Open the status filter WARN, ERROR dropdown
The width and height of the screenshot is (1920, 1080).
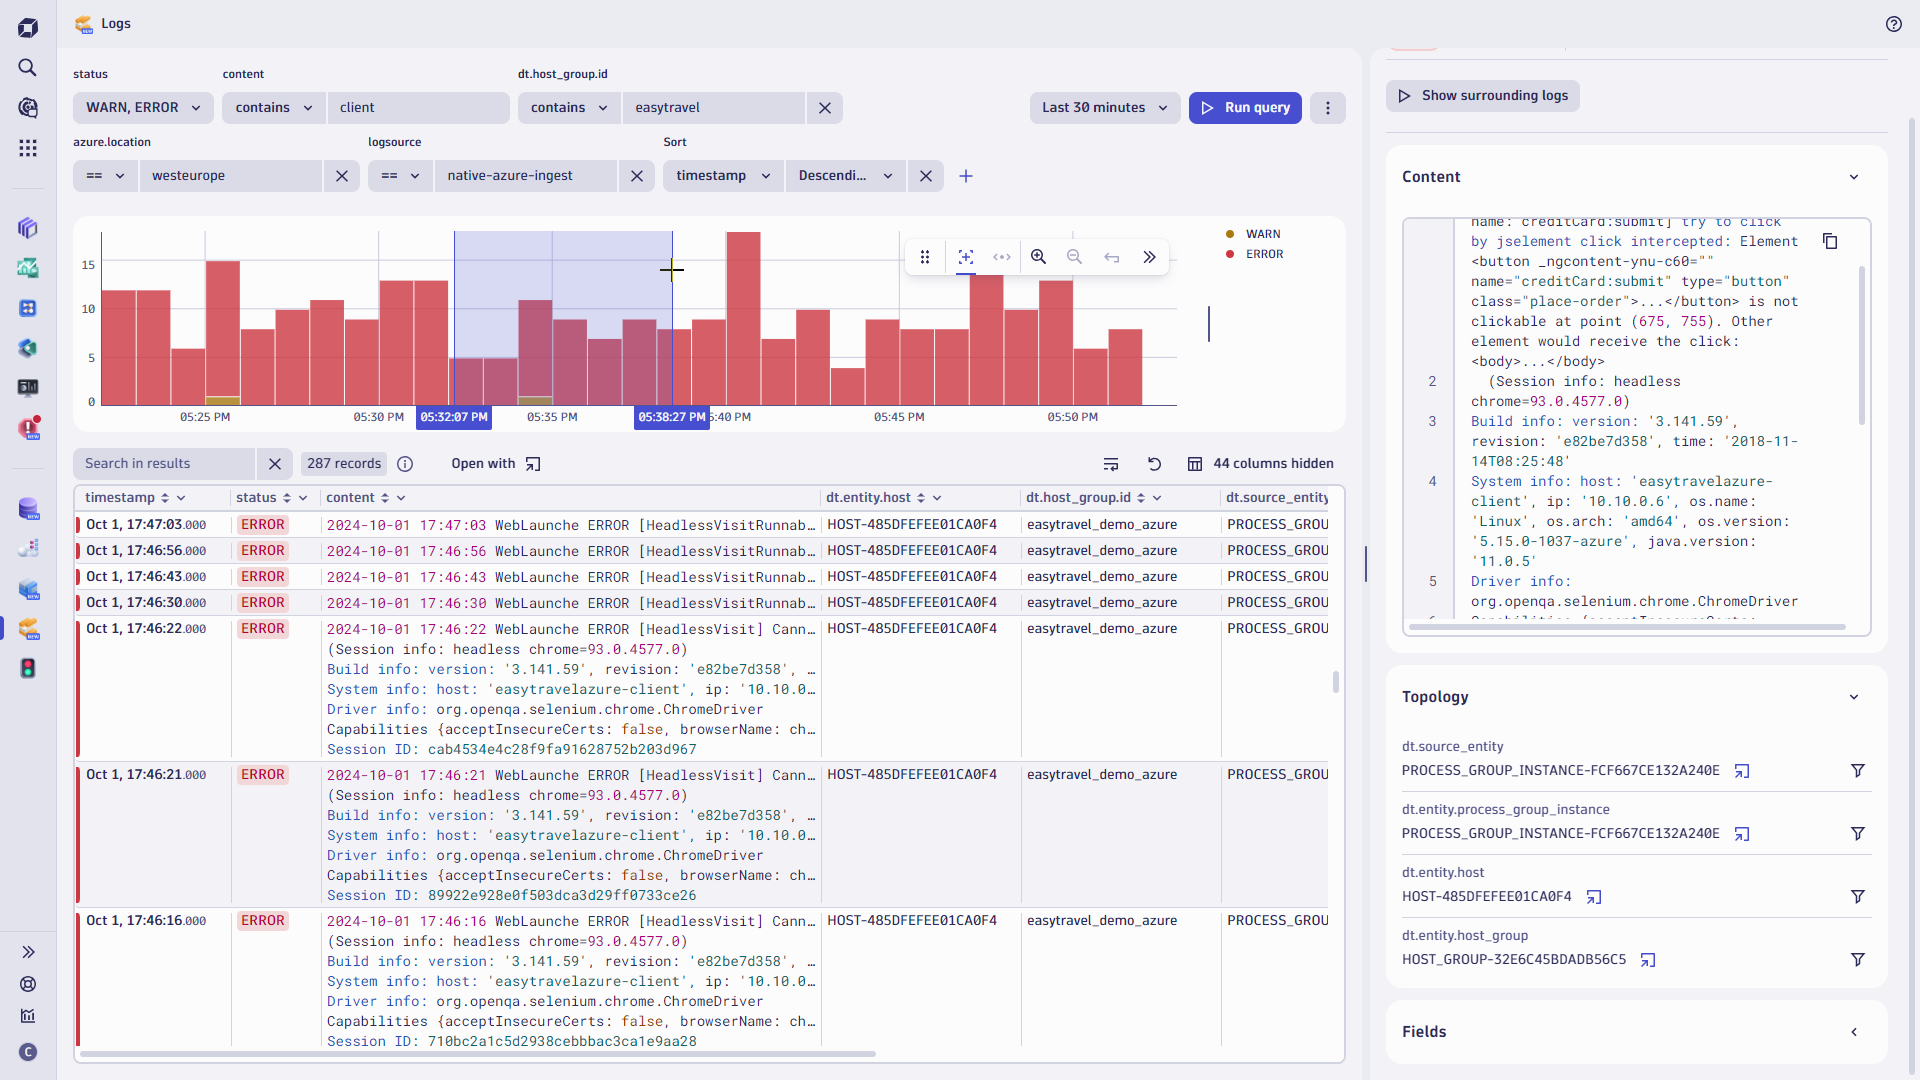click(x=142, y=107)
